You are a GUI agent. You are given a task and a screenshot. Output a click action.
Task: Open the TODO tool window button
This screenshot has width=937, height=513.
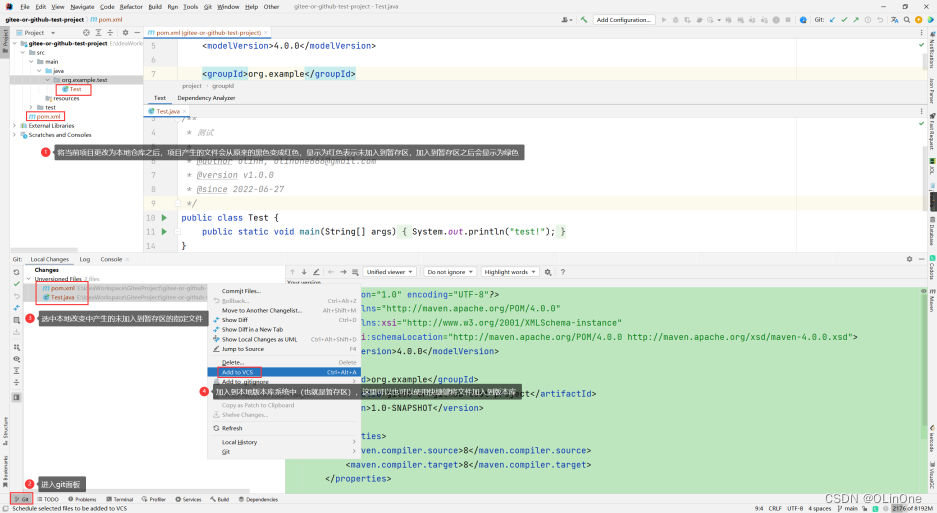coord(48,499)
